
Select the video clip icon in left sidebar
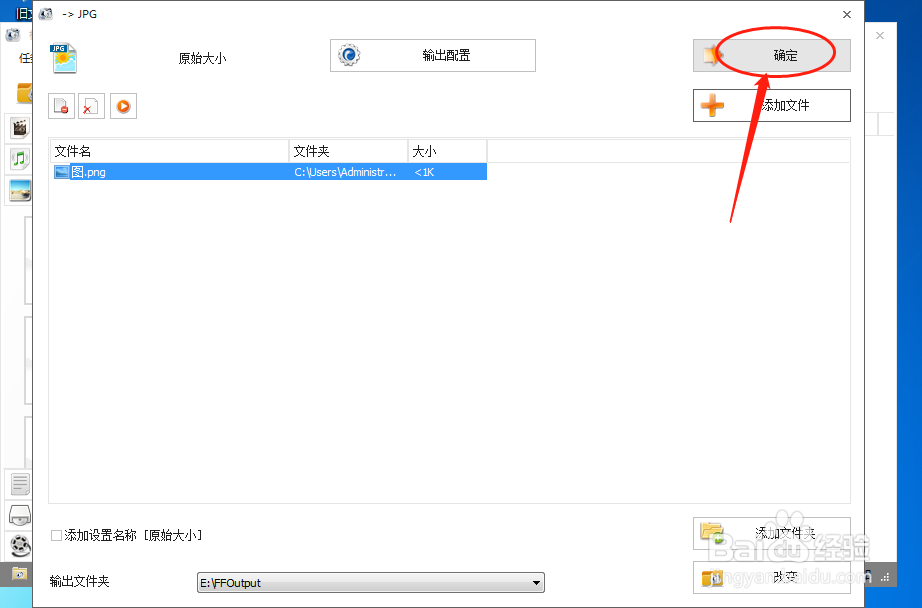click(20, 127)
